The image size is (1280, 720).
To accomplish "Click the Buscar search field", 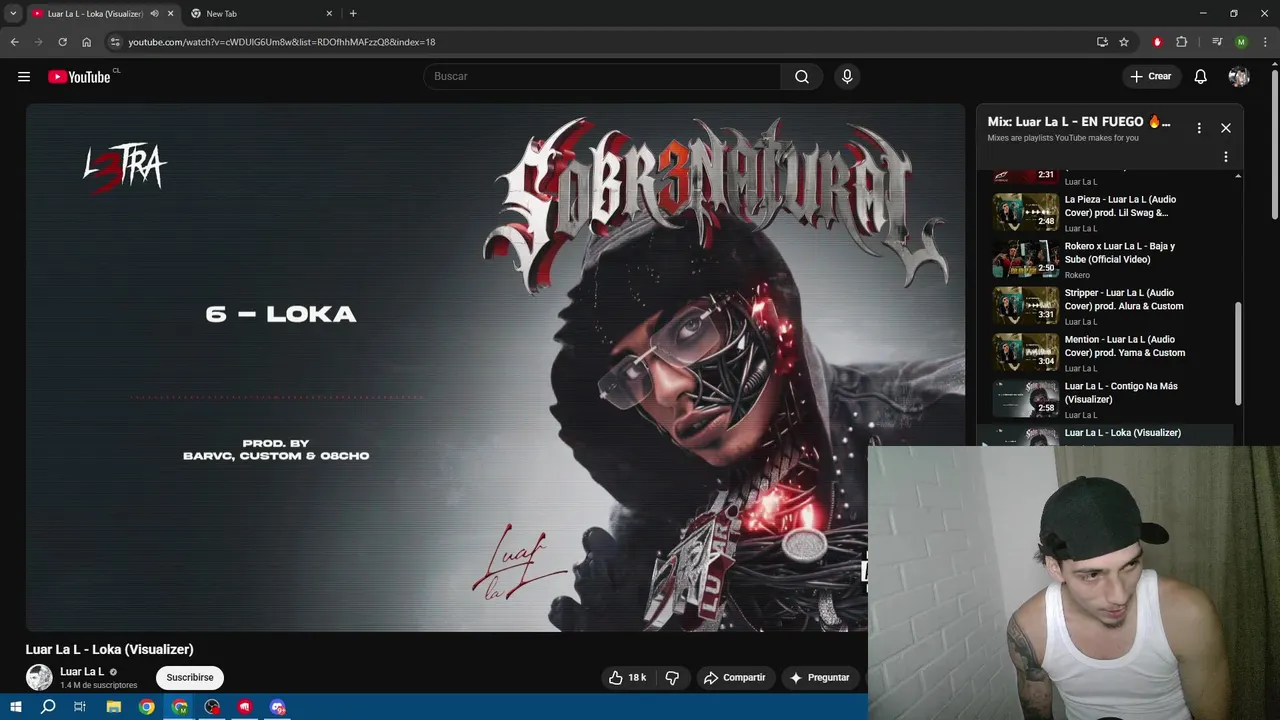I will point(602,77).
